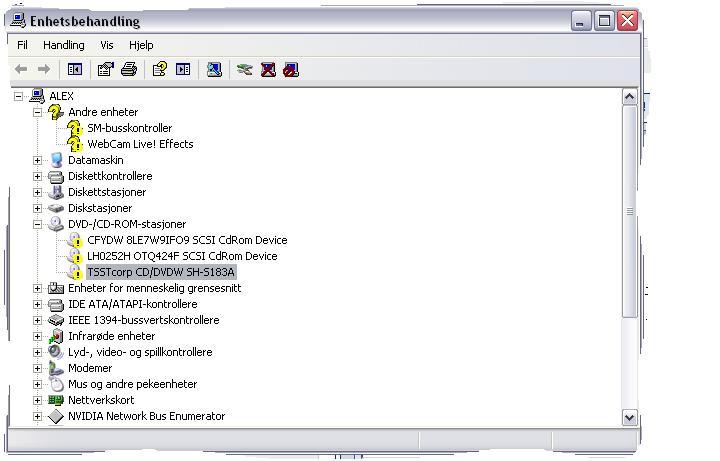This screenshot has height=461, width=720.
Task: Select LH0252H OTQ424F SCSI CdRom Device
Action: 182,256
